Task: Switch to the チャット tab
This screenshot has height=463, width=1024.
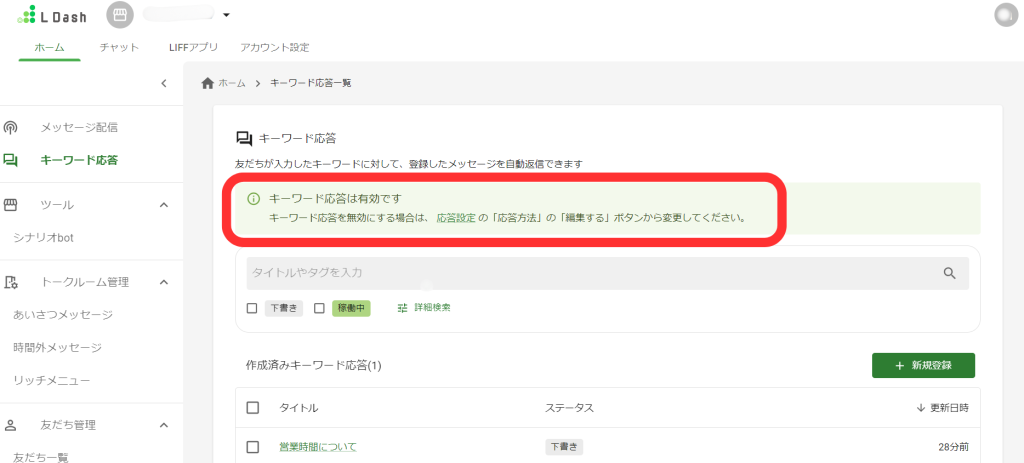Action: pos(119,47)
